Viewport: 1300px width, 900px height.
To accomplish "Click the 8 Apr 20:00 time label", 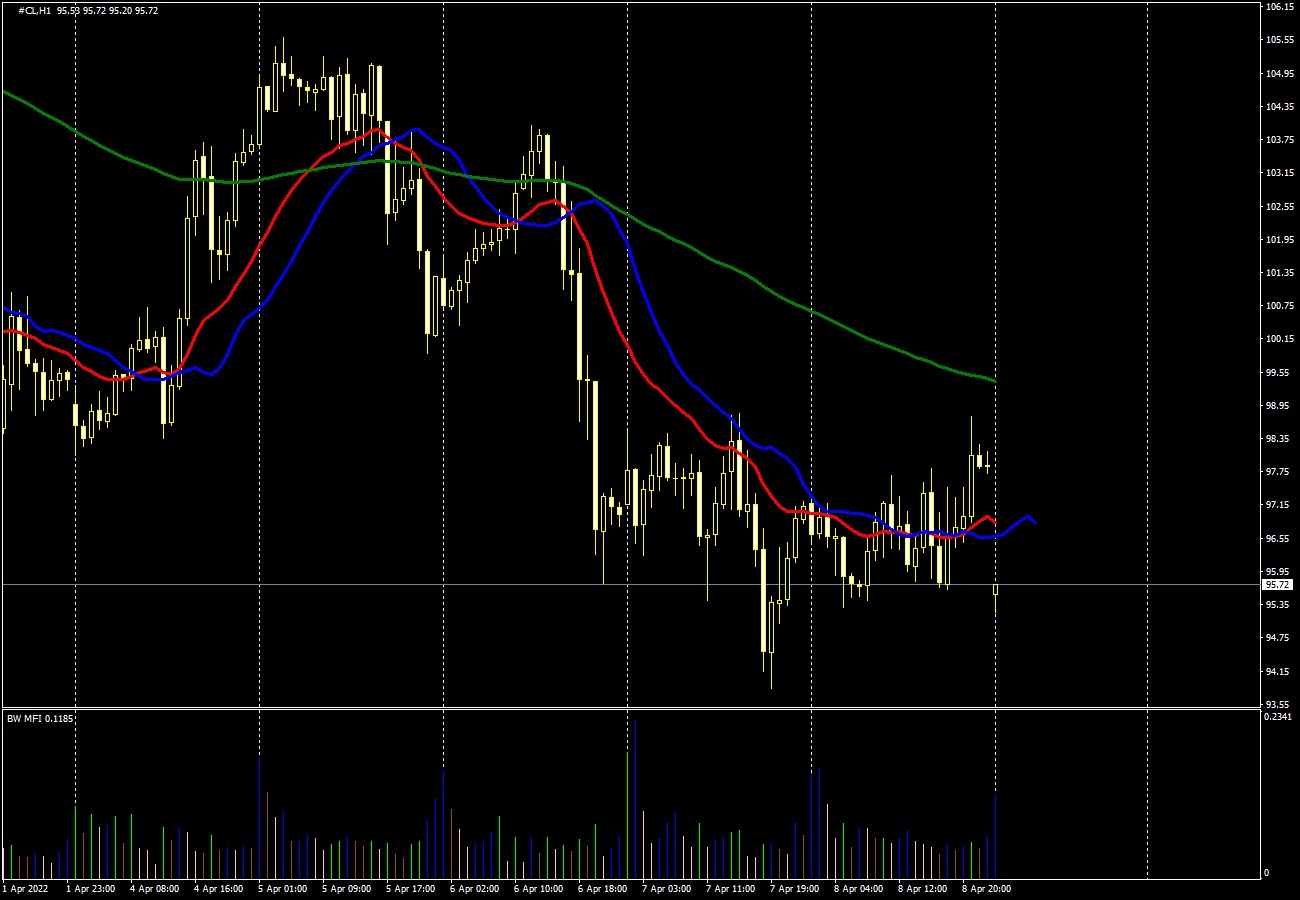I will click(986, 888).
